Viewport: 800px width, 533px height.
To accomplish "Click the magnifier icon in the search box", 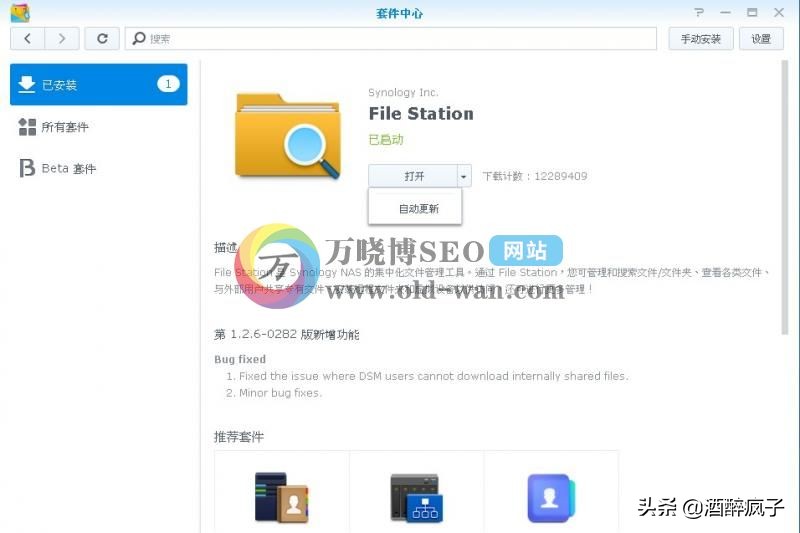I will point(139,38).
